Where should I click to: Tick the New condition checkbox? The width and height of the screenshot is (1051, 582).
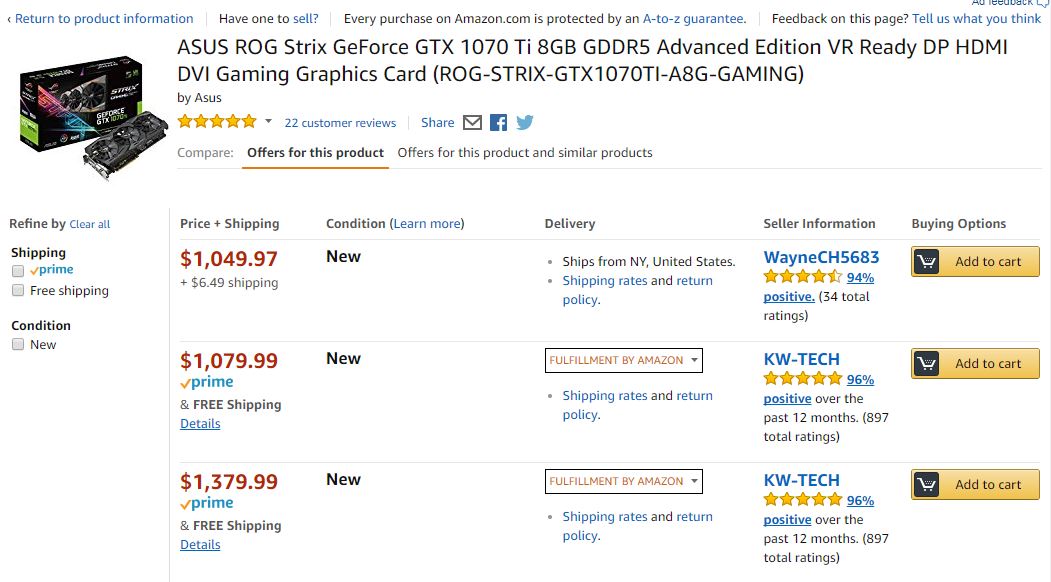tap(18, 345)
